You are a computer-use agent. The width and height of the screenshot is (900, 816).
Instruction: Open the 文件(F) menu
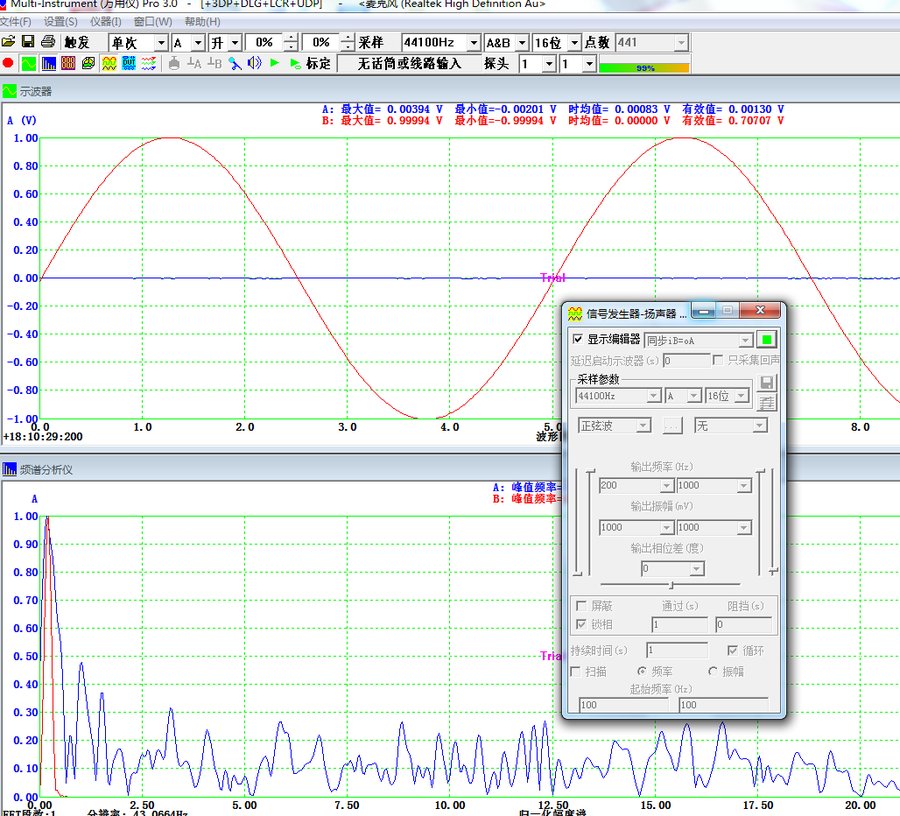15,22
